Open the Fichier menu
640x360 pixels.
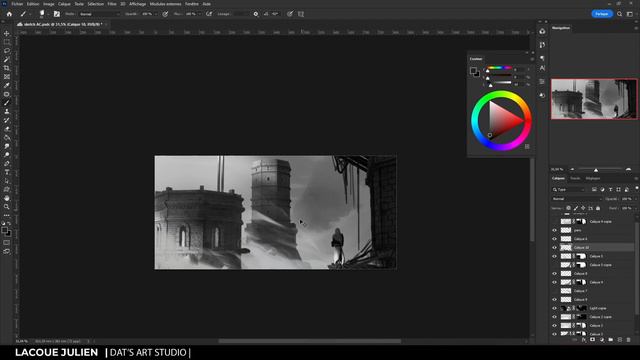point(17,4)
